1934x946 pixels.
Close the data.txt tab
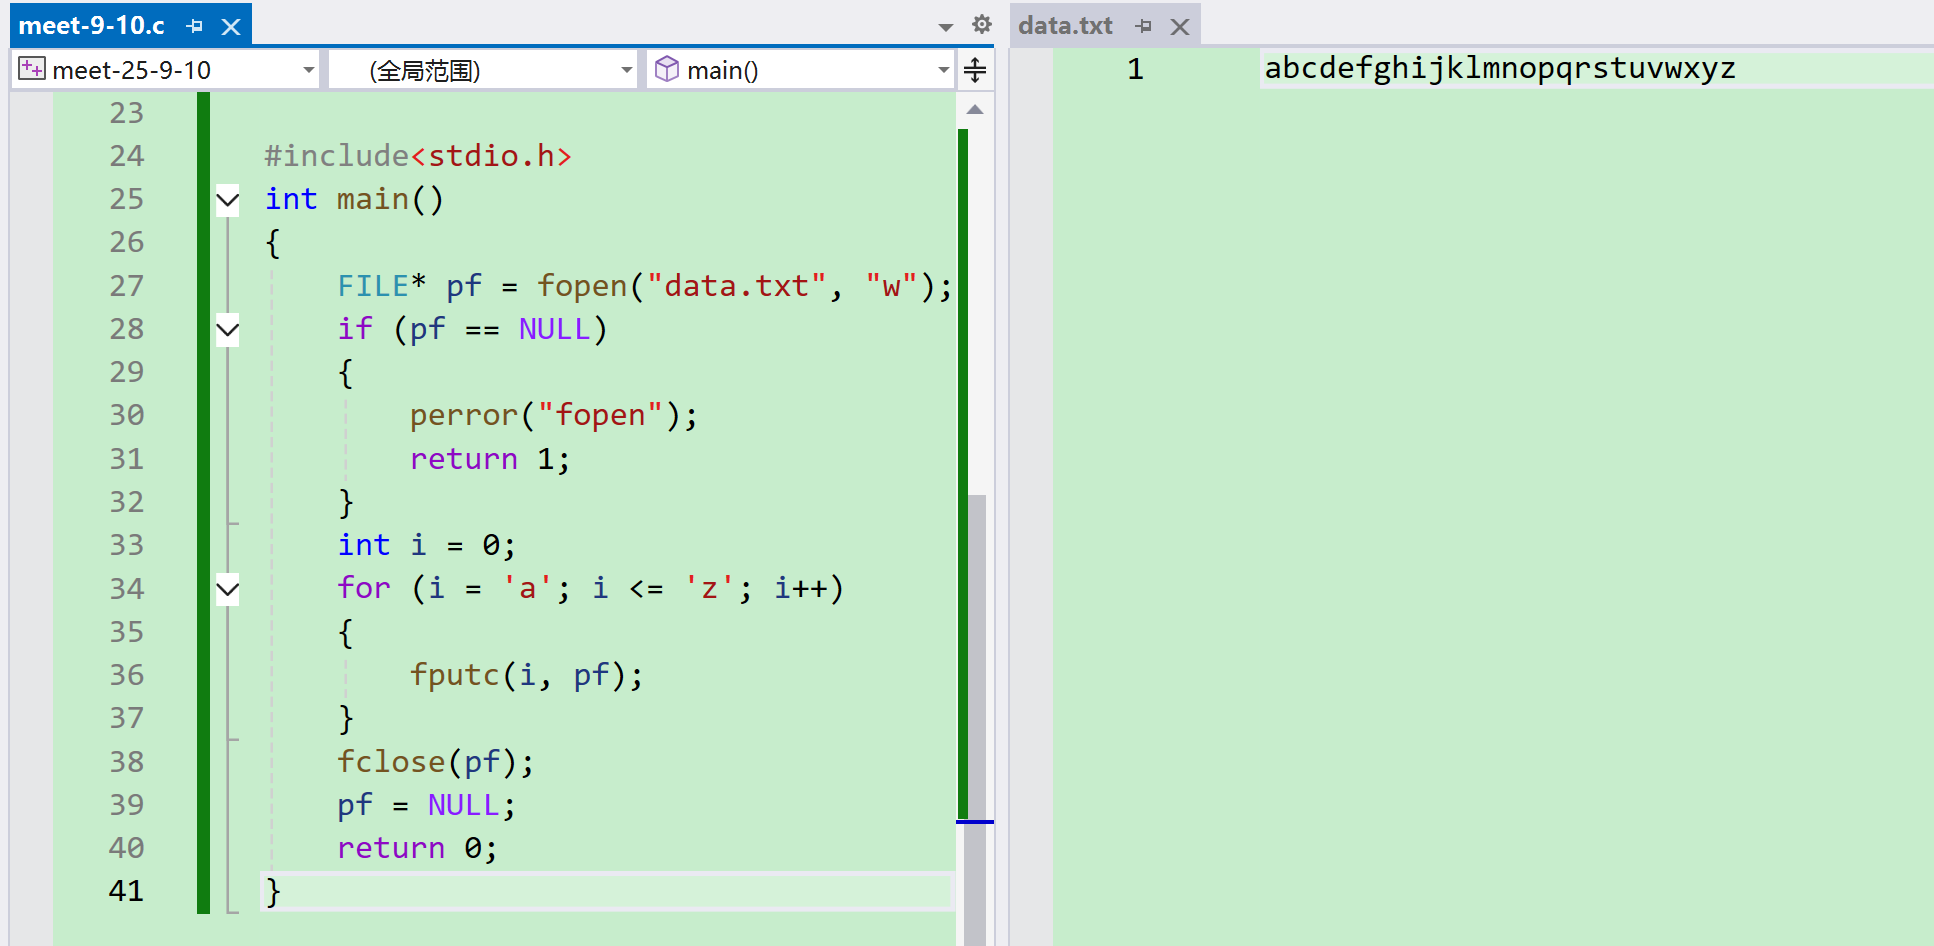click(x=1180, y=26)
